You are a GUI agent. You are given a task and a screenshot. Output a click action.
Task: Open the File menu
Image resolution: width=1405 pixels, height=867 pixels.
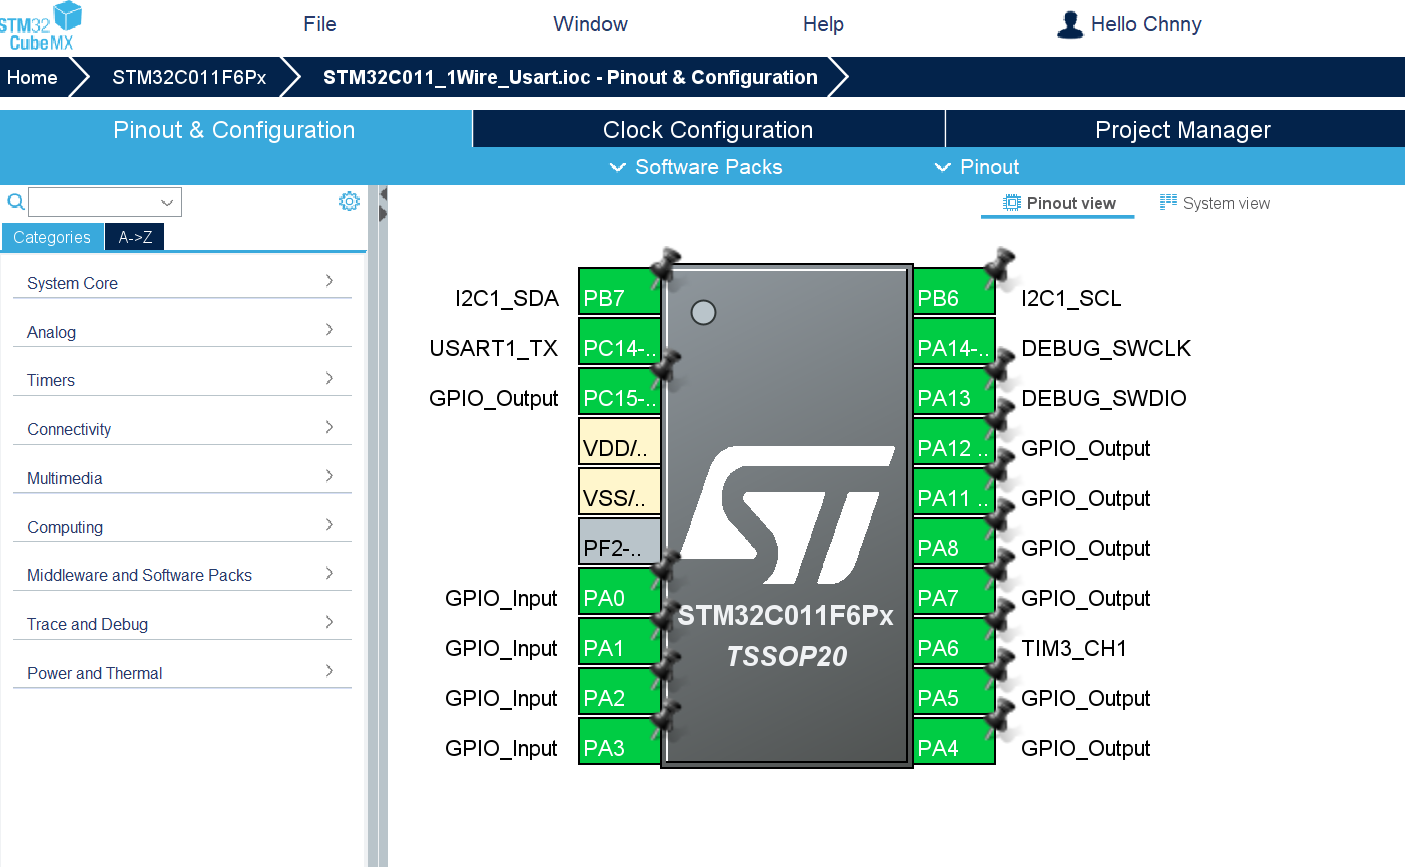(x=320, y=24)
